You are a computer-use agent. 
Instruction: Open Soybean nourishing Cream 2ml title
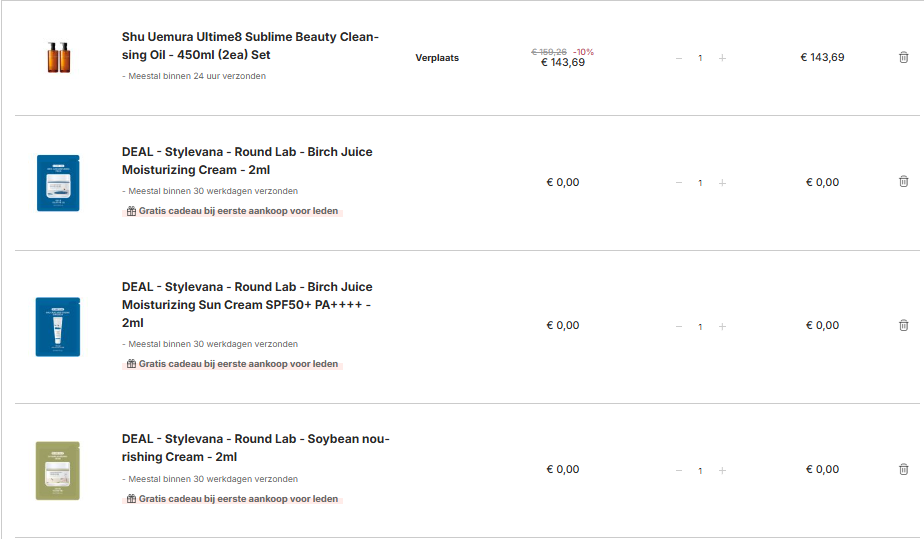(255, 448)
